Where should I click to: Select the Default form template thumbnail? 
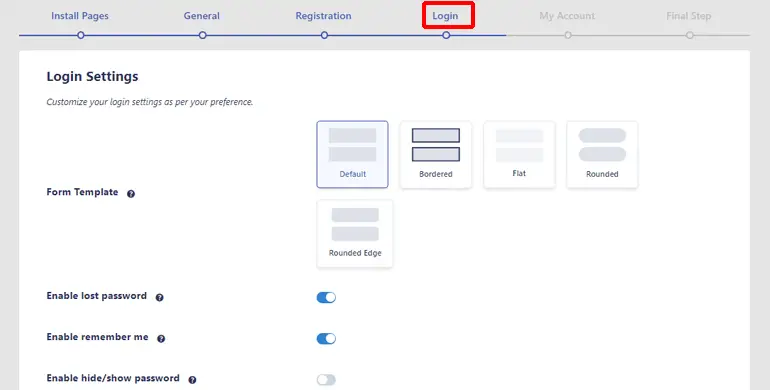(352, 154)
